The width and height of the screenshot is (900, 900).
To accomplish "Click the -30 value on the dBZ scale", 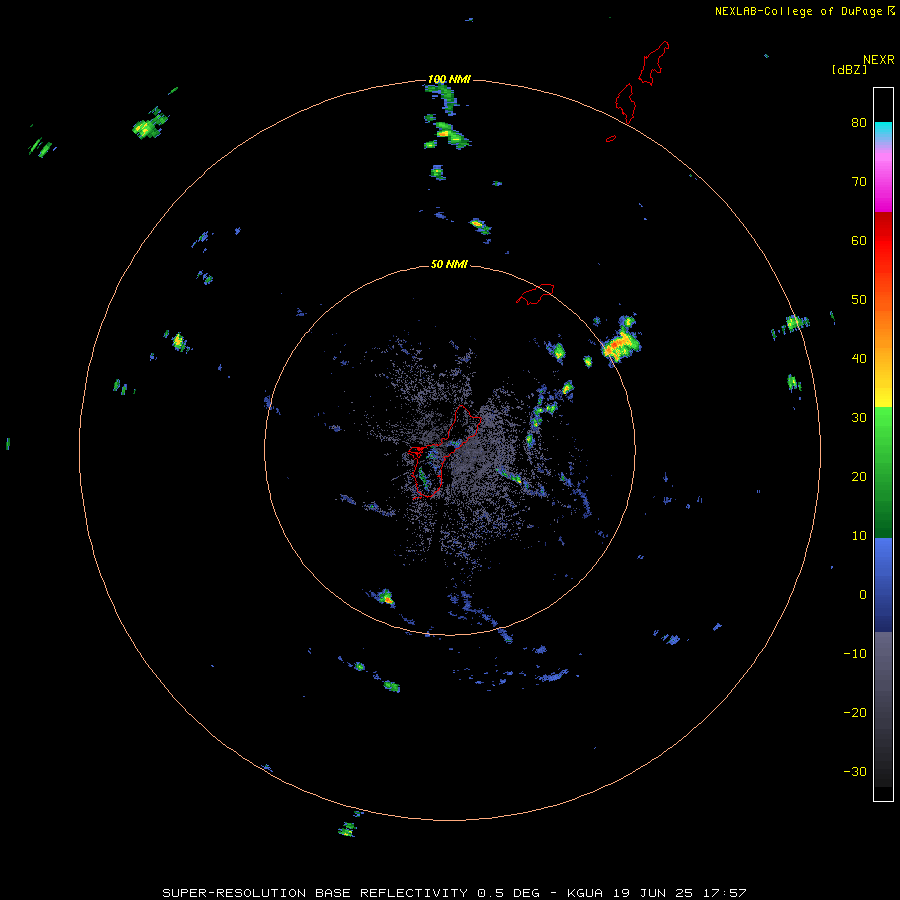I will (x=855, y=772).
